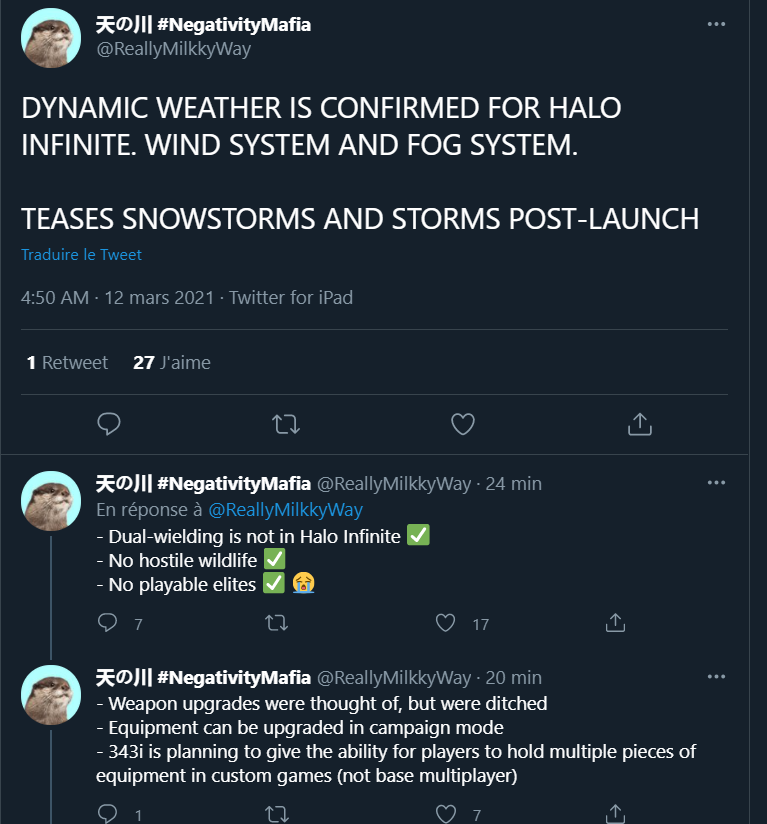Open more options on weapon upgrades reply

[x=716, y=676]
